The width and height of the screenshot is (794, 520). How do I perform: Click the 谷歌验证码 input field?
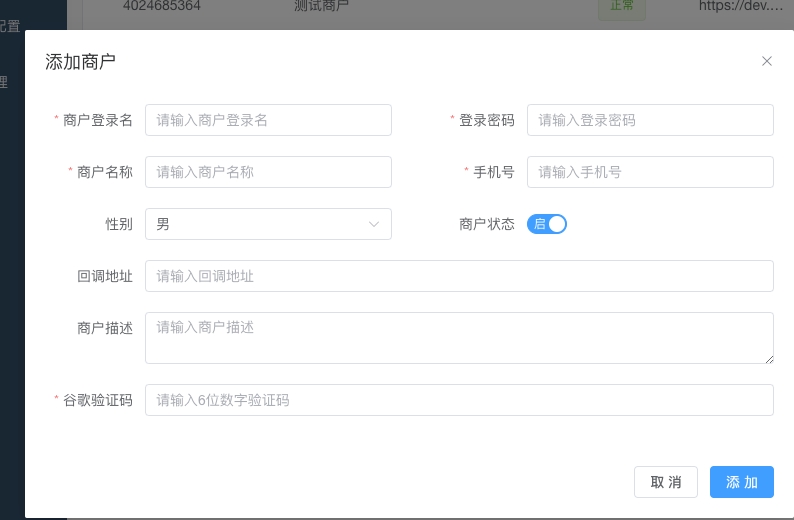point(459,400)
